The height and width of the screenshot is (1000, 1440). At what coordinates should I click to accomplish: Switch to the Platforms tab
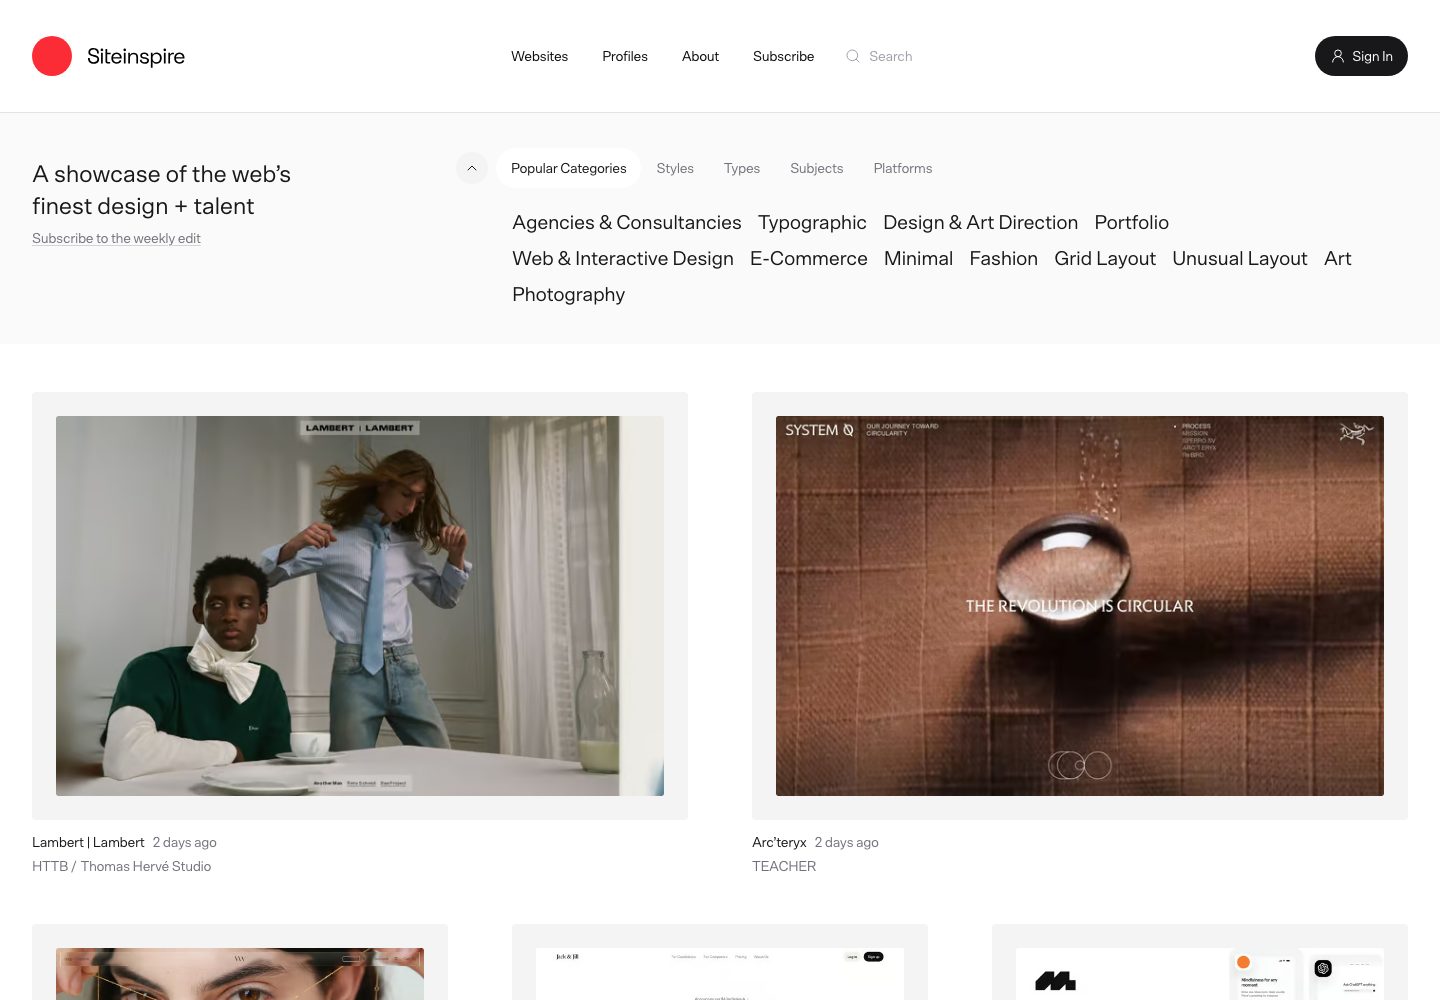pyautogui.click(x=902, y=168)
